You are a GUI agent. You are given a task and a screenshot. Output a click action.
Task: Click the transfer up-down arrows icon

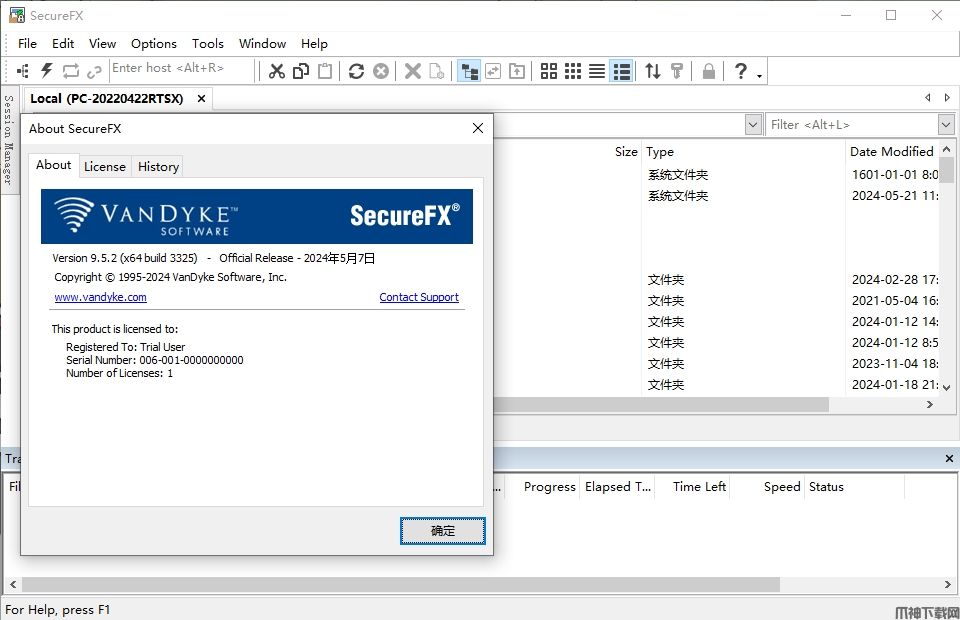coord(653,71)
